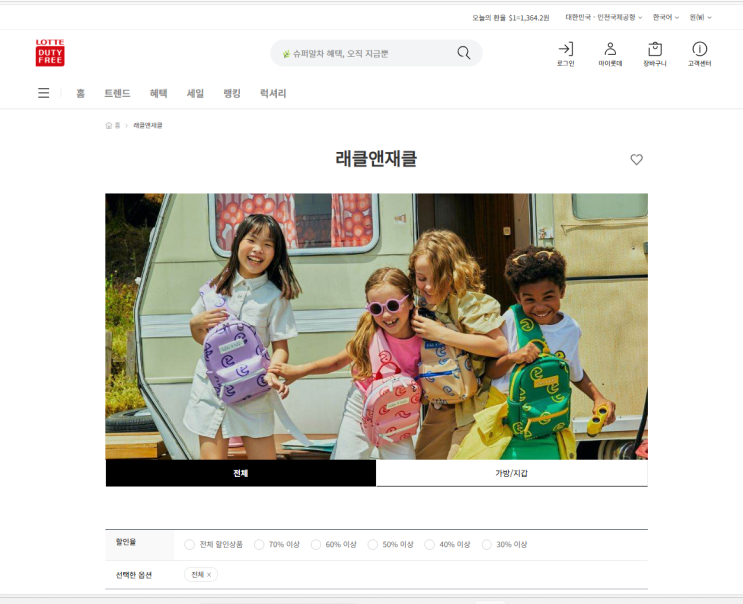Expand the 대한민국 · 인천국제공항 dropdown
Image resolution: width=743 pixels, height=604 pixels.
pyautogui.click(x=604, y=18)
